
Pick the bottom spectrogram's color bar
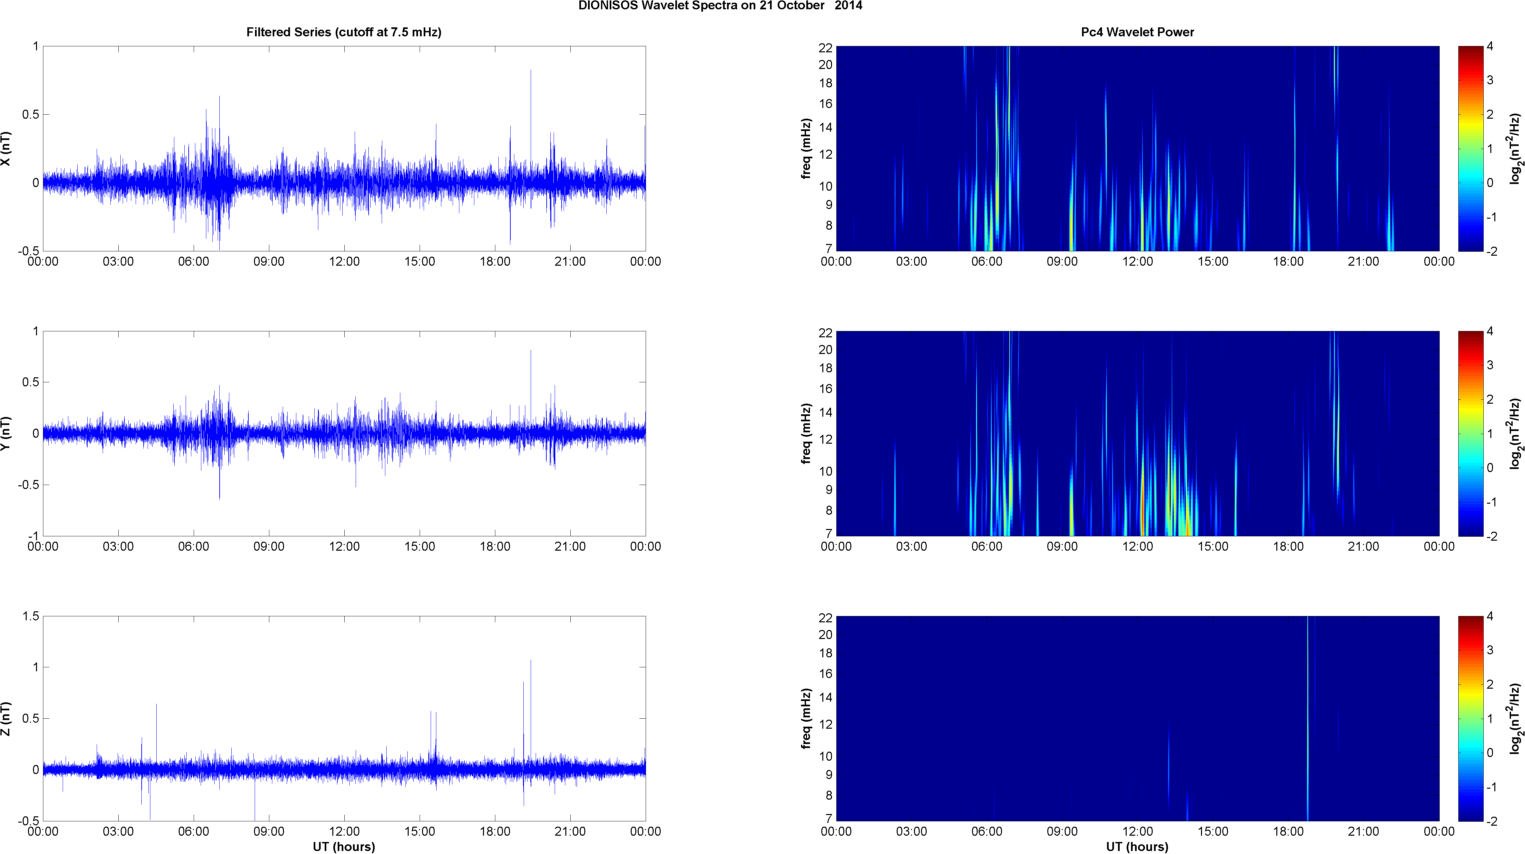[1470, 719]
